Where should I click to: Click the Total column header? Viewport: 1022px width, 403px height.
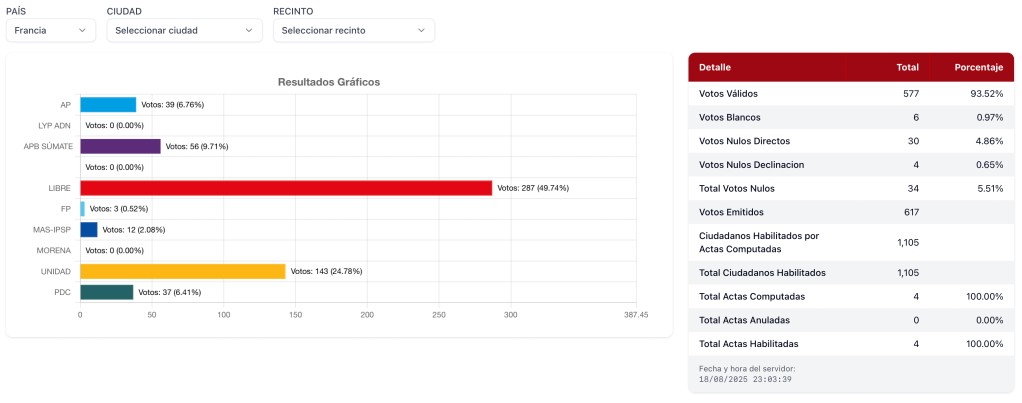[x=907, y=68]
